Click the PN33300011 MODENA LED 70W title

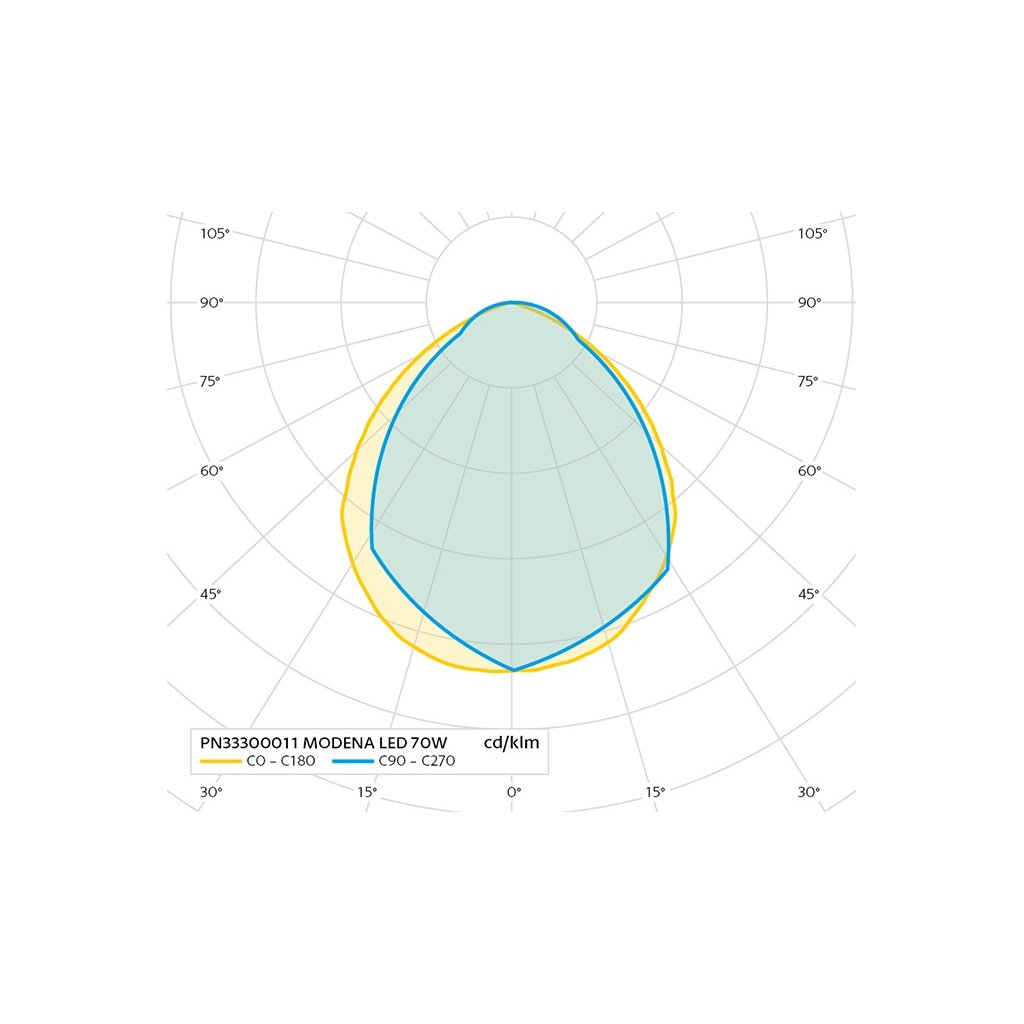click(x=323, y=743)
